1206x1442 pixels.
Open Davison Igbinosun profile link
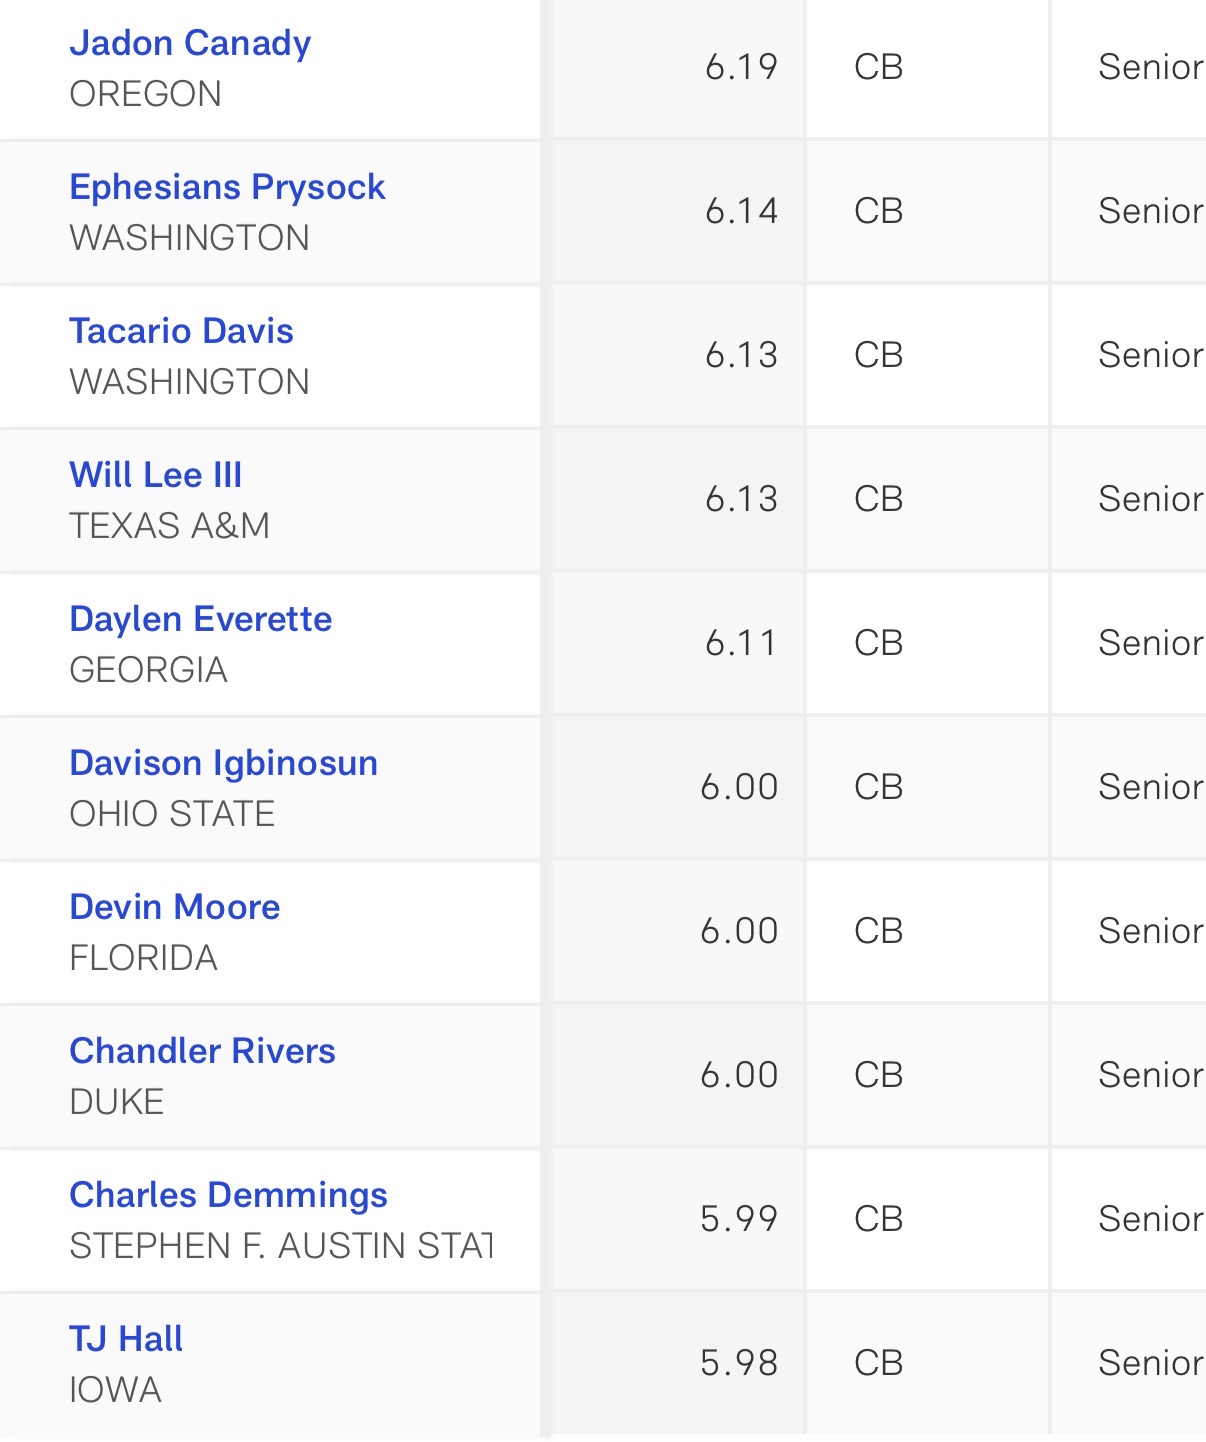[223, 763]
